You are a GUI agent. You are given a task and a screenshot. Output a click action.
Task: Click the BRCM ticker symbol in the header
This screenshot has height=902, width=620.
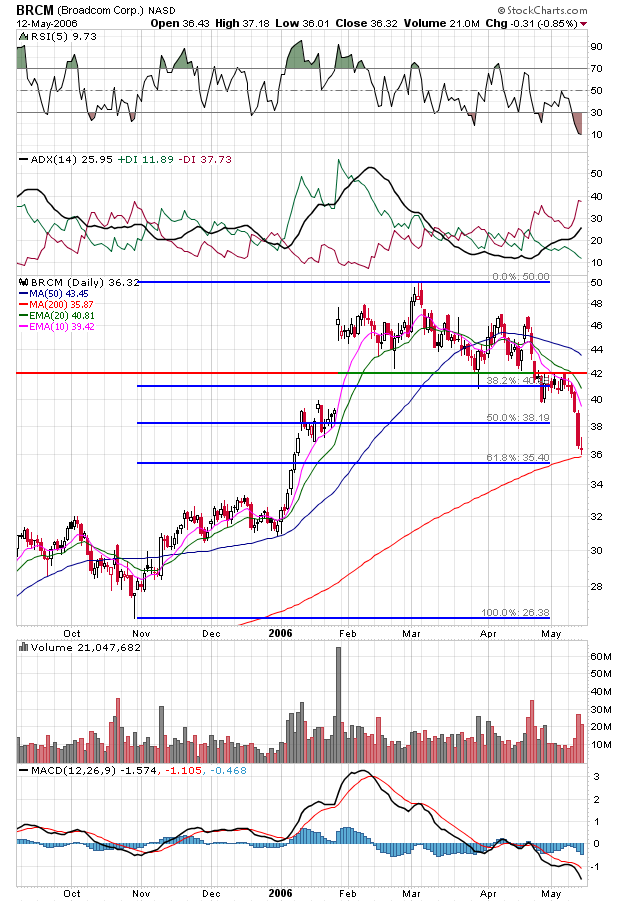(x=35, y=10)
